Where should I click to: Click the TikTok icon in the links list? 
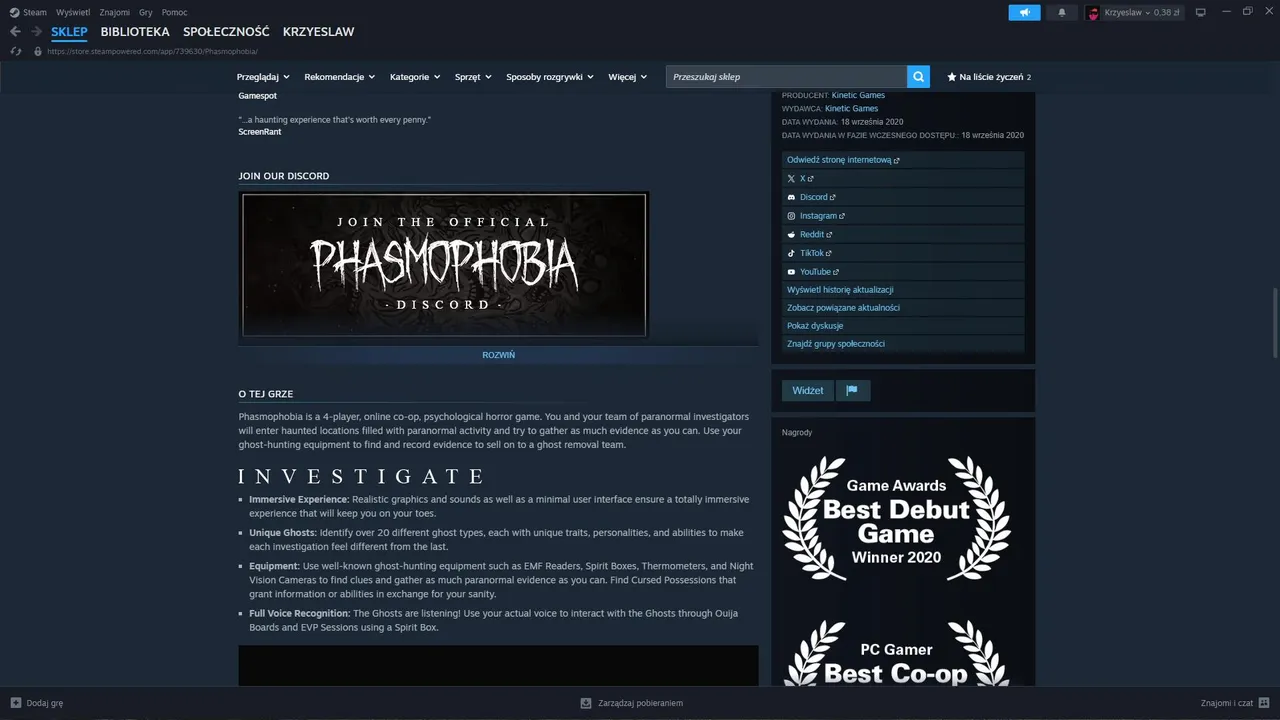pos(791,253)
